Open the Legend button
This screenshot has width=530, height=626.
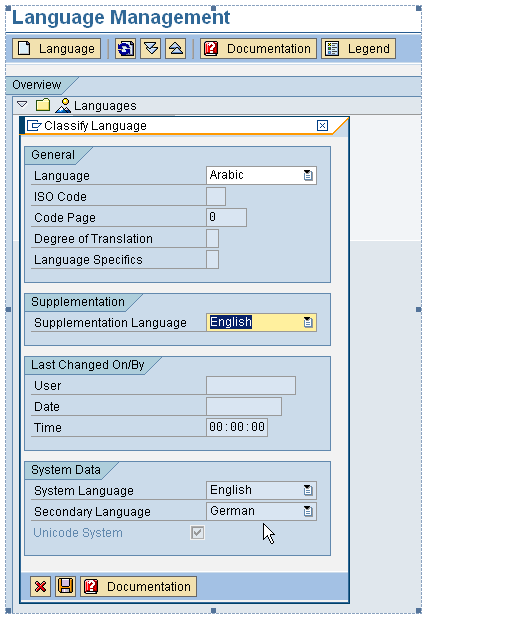click(358, 49)
